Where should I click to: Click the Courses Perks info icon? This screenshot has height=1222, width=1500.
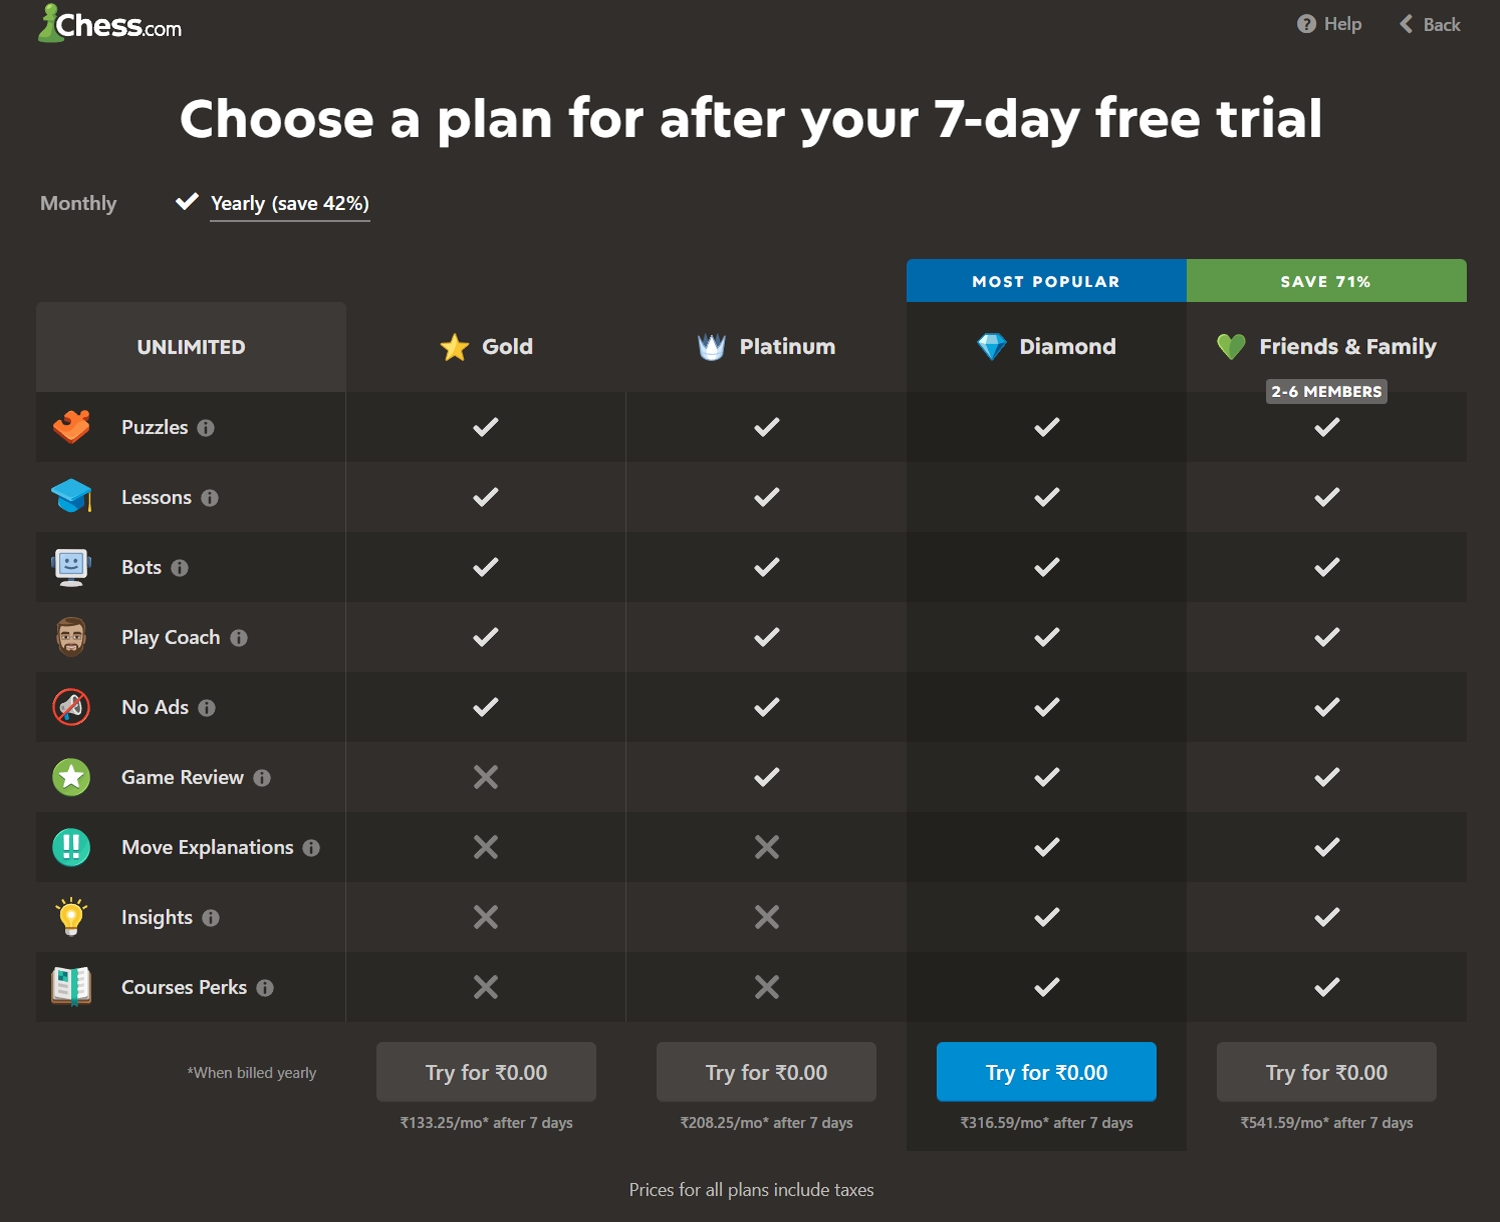tap(265, 988)
